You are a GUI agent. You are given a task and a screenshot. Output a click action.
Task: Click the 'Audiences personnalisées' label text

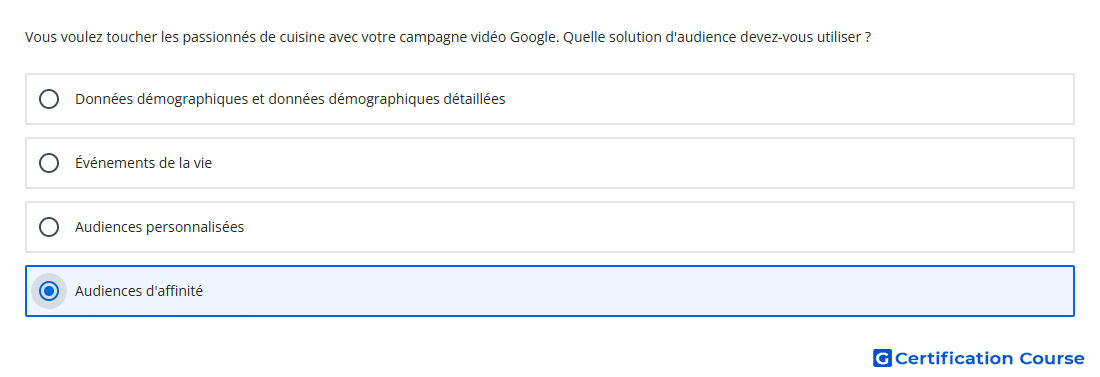(159, 227)
